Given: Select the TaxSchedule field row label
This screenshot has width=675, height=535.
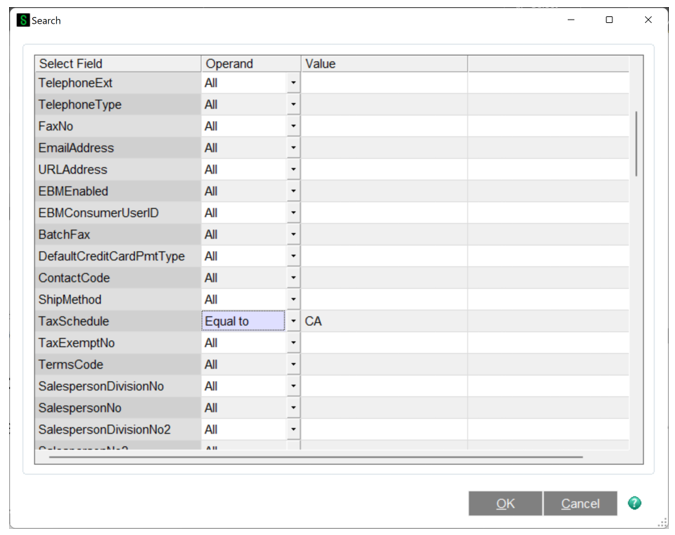Looking at the screenshot, I should pyautogui.click(x=118, y=321).
